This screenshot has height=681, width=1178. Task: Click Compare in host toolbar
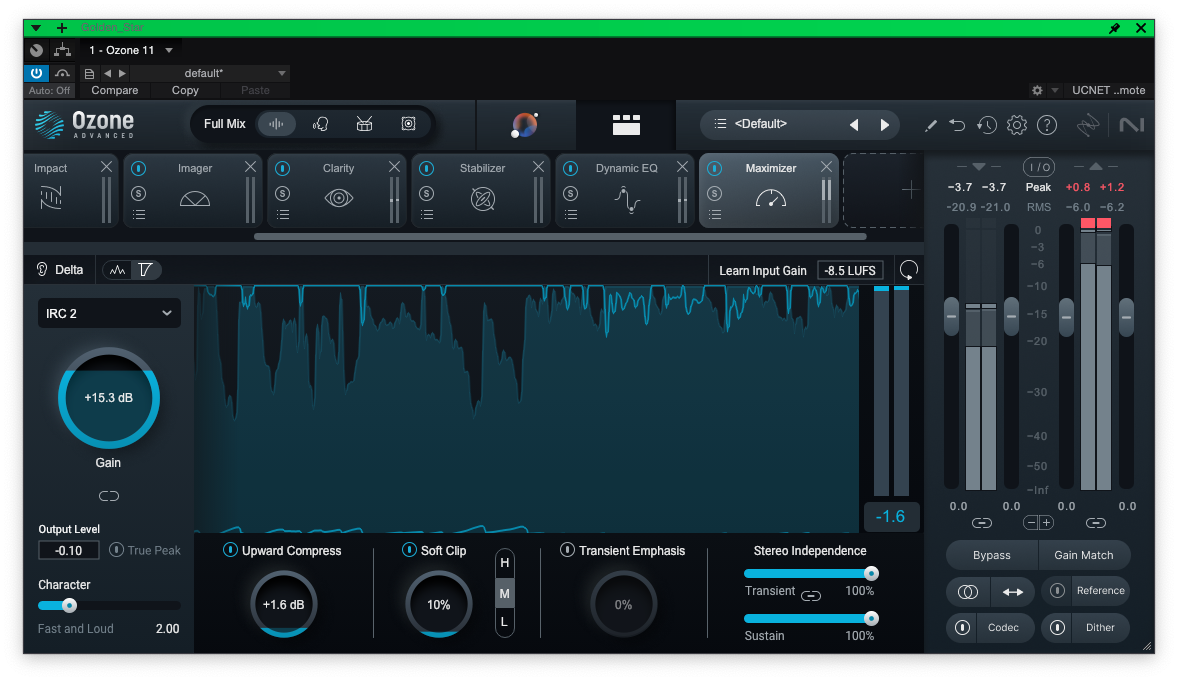point(115,90)
